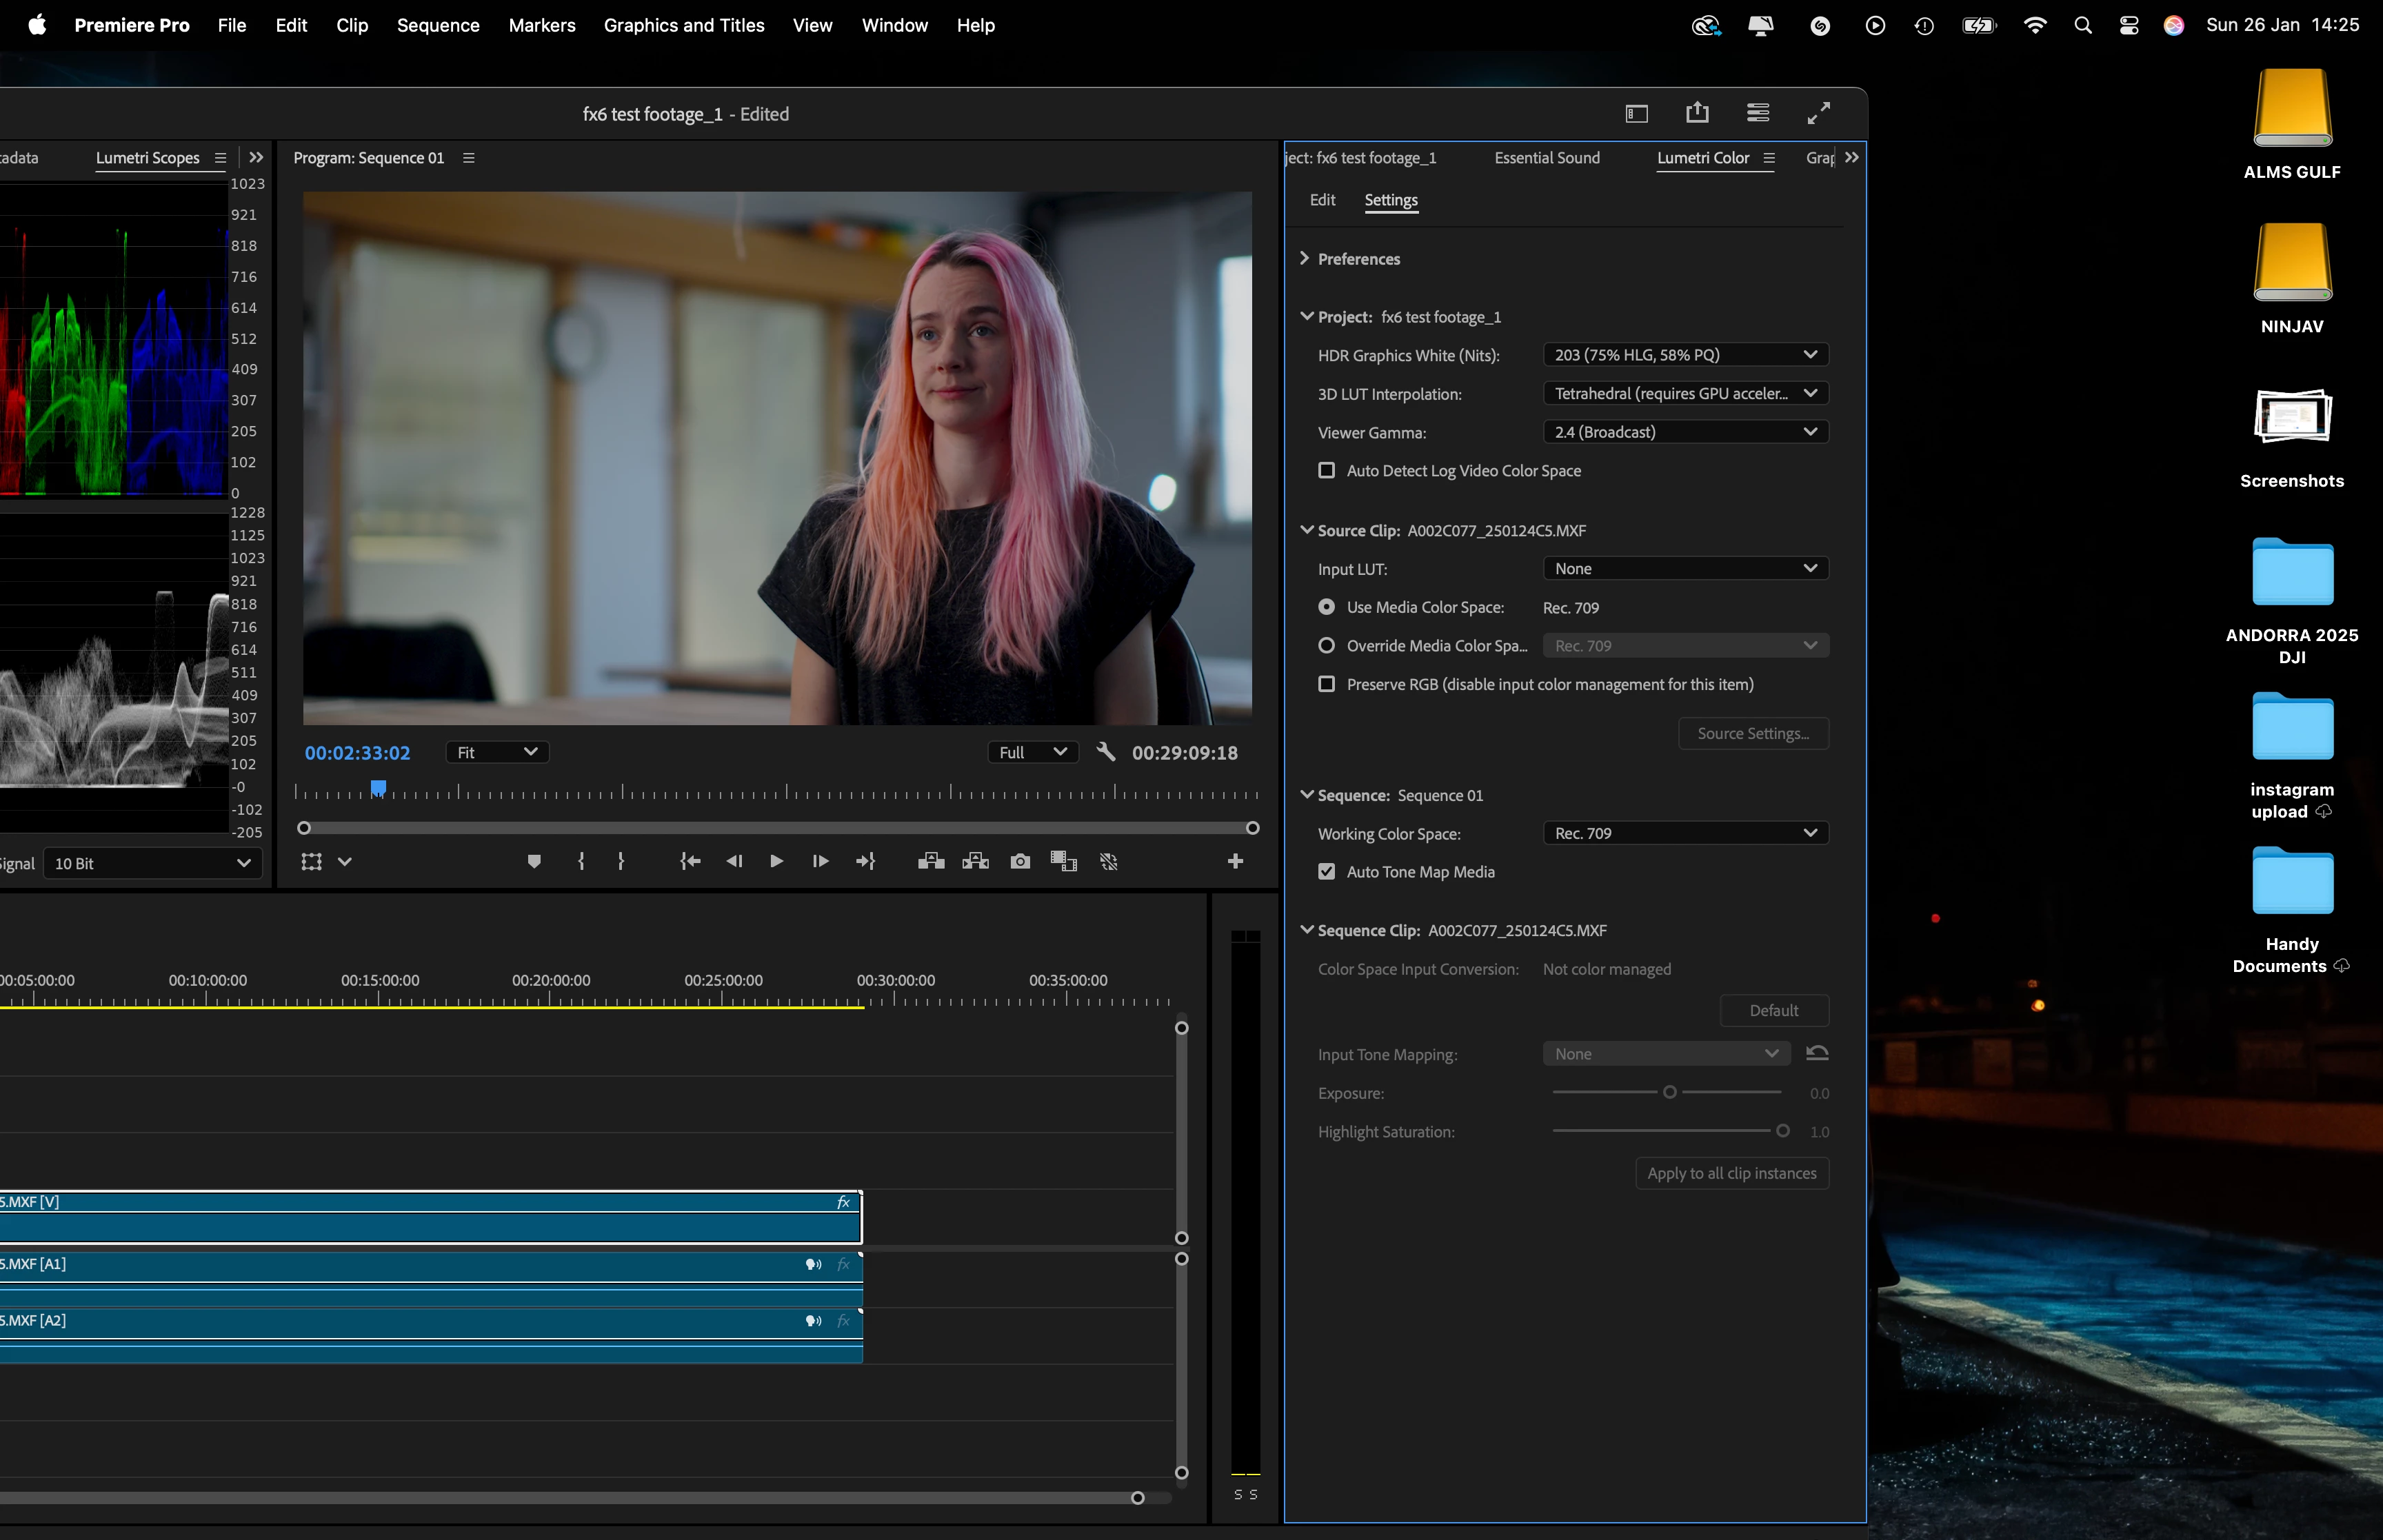Viewport: 2383px width, 1540px height.
Task: Open the wrench settings icon
Action: point(1105,752)
